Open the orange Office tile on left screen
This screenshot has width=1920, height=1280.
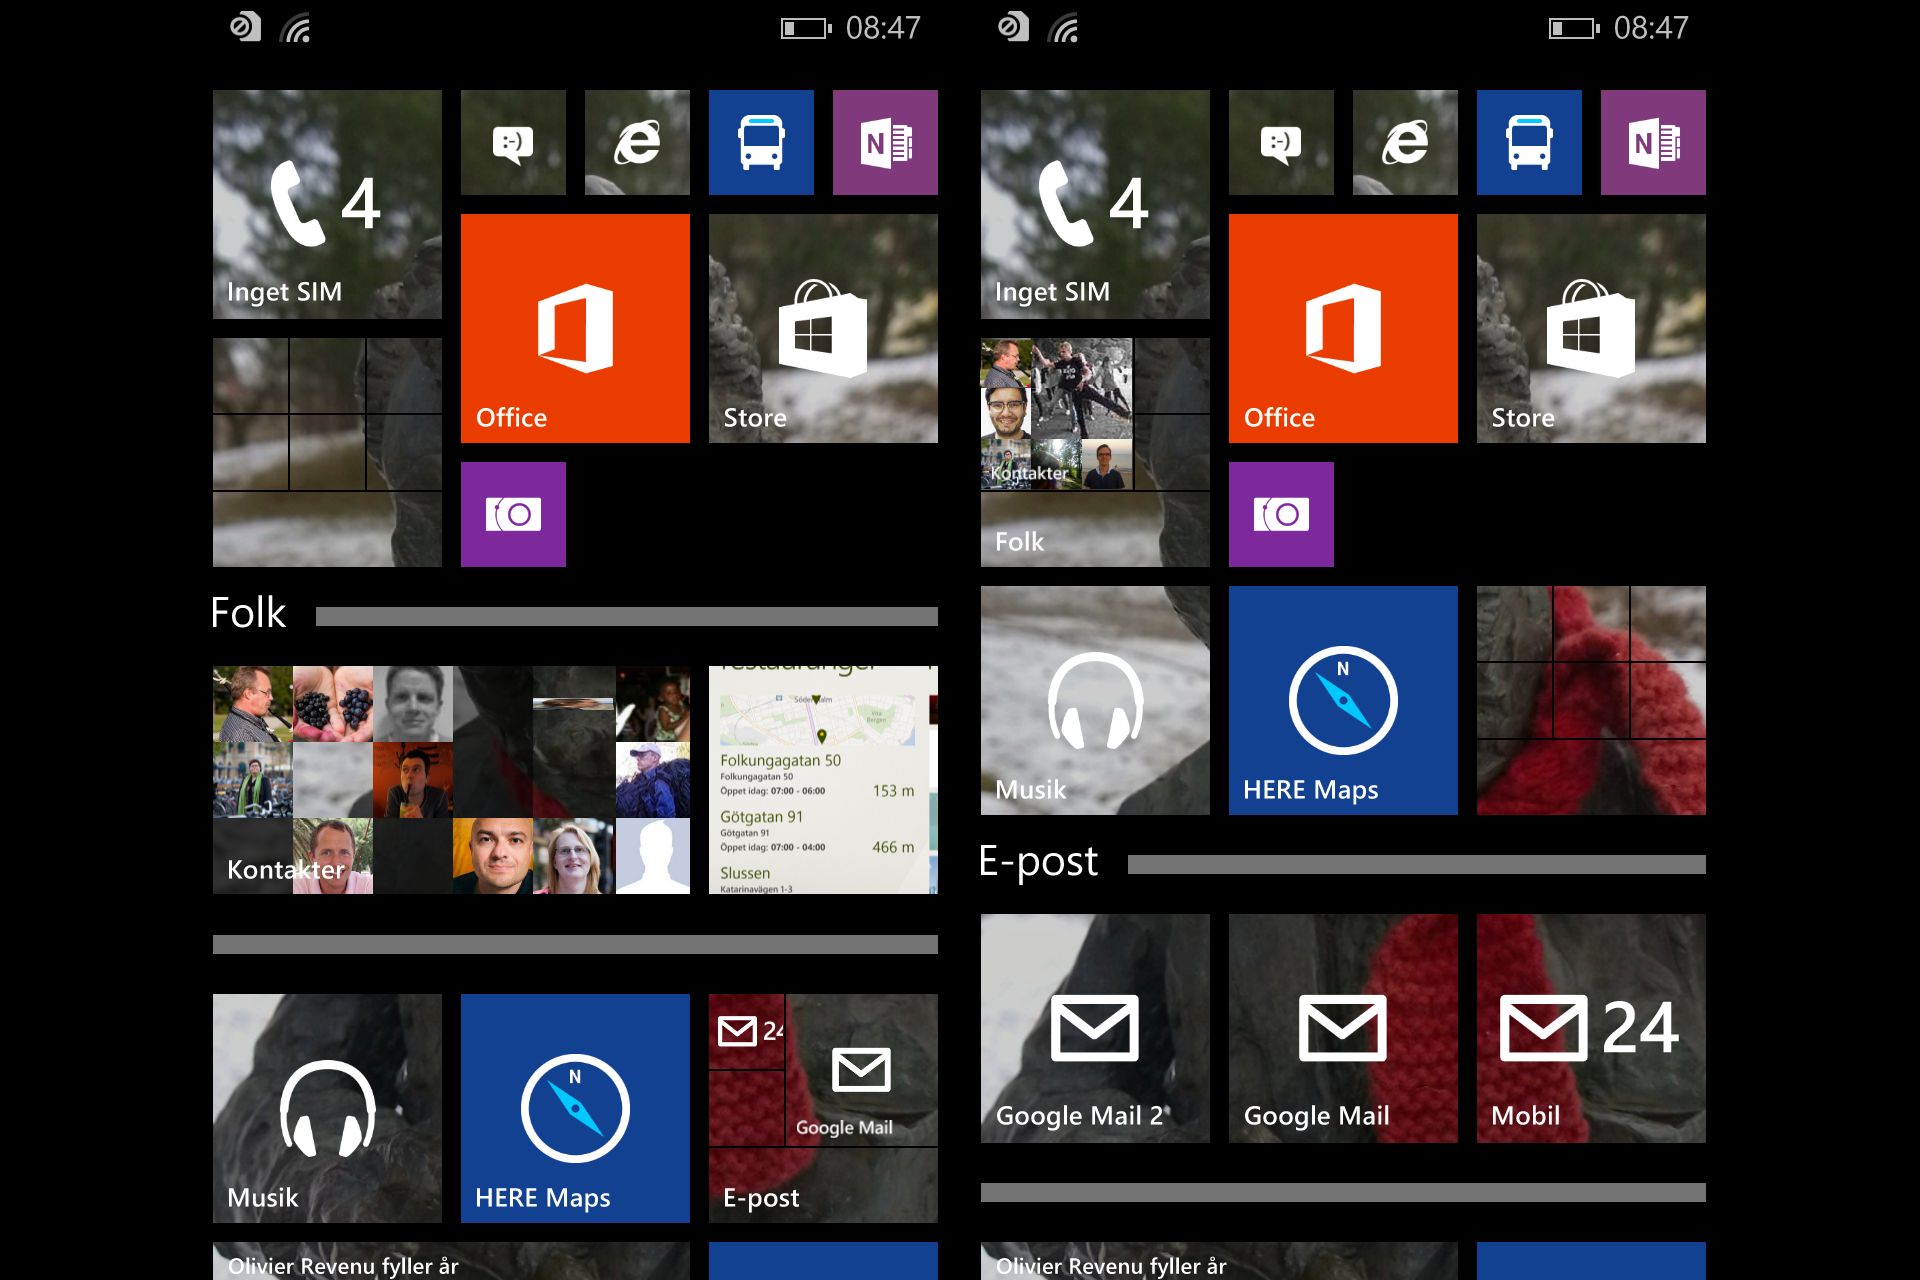575,328
